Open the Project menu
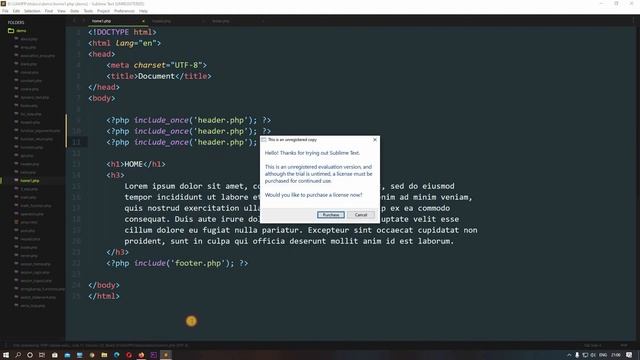This screenshot has width=640, height=360. [x=103, y=11]
